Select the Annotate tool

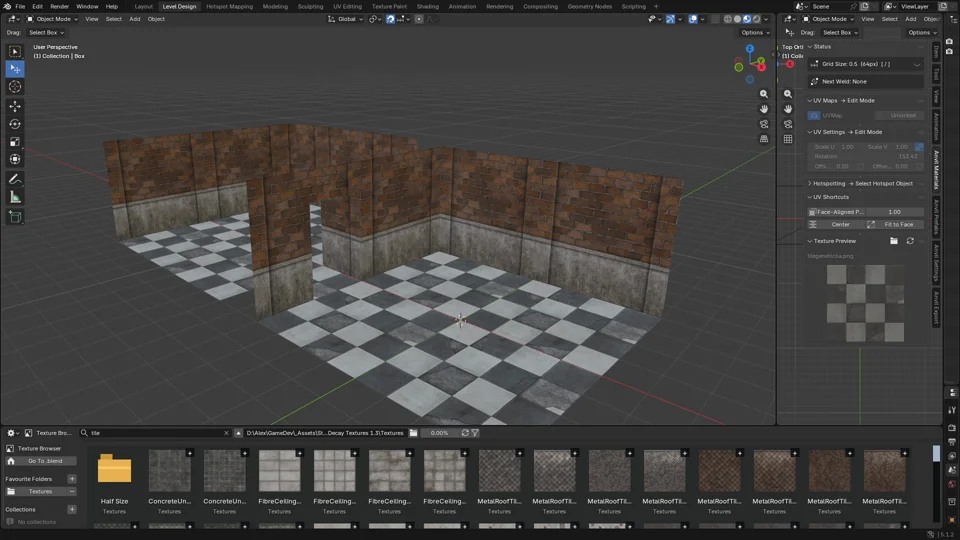[x=15, y=179]
